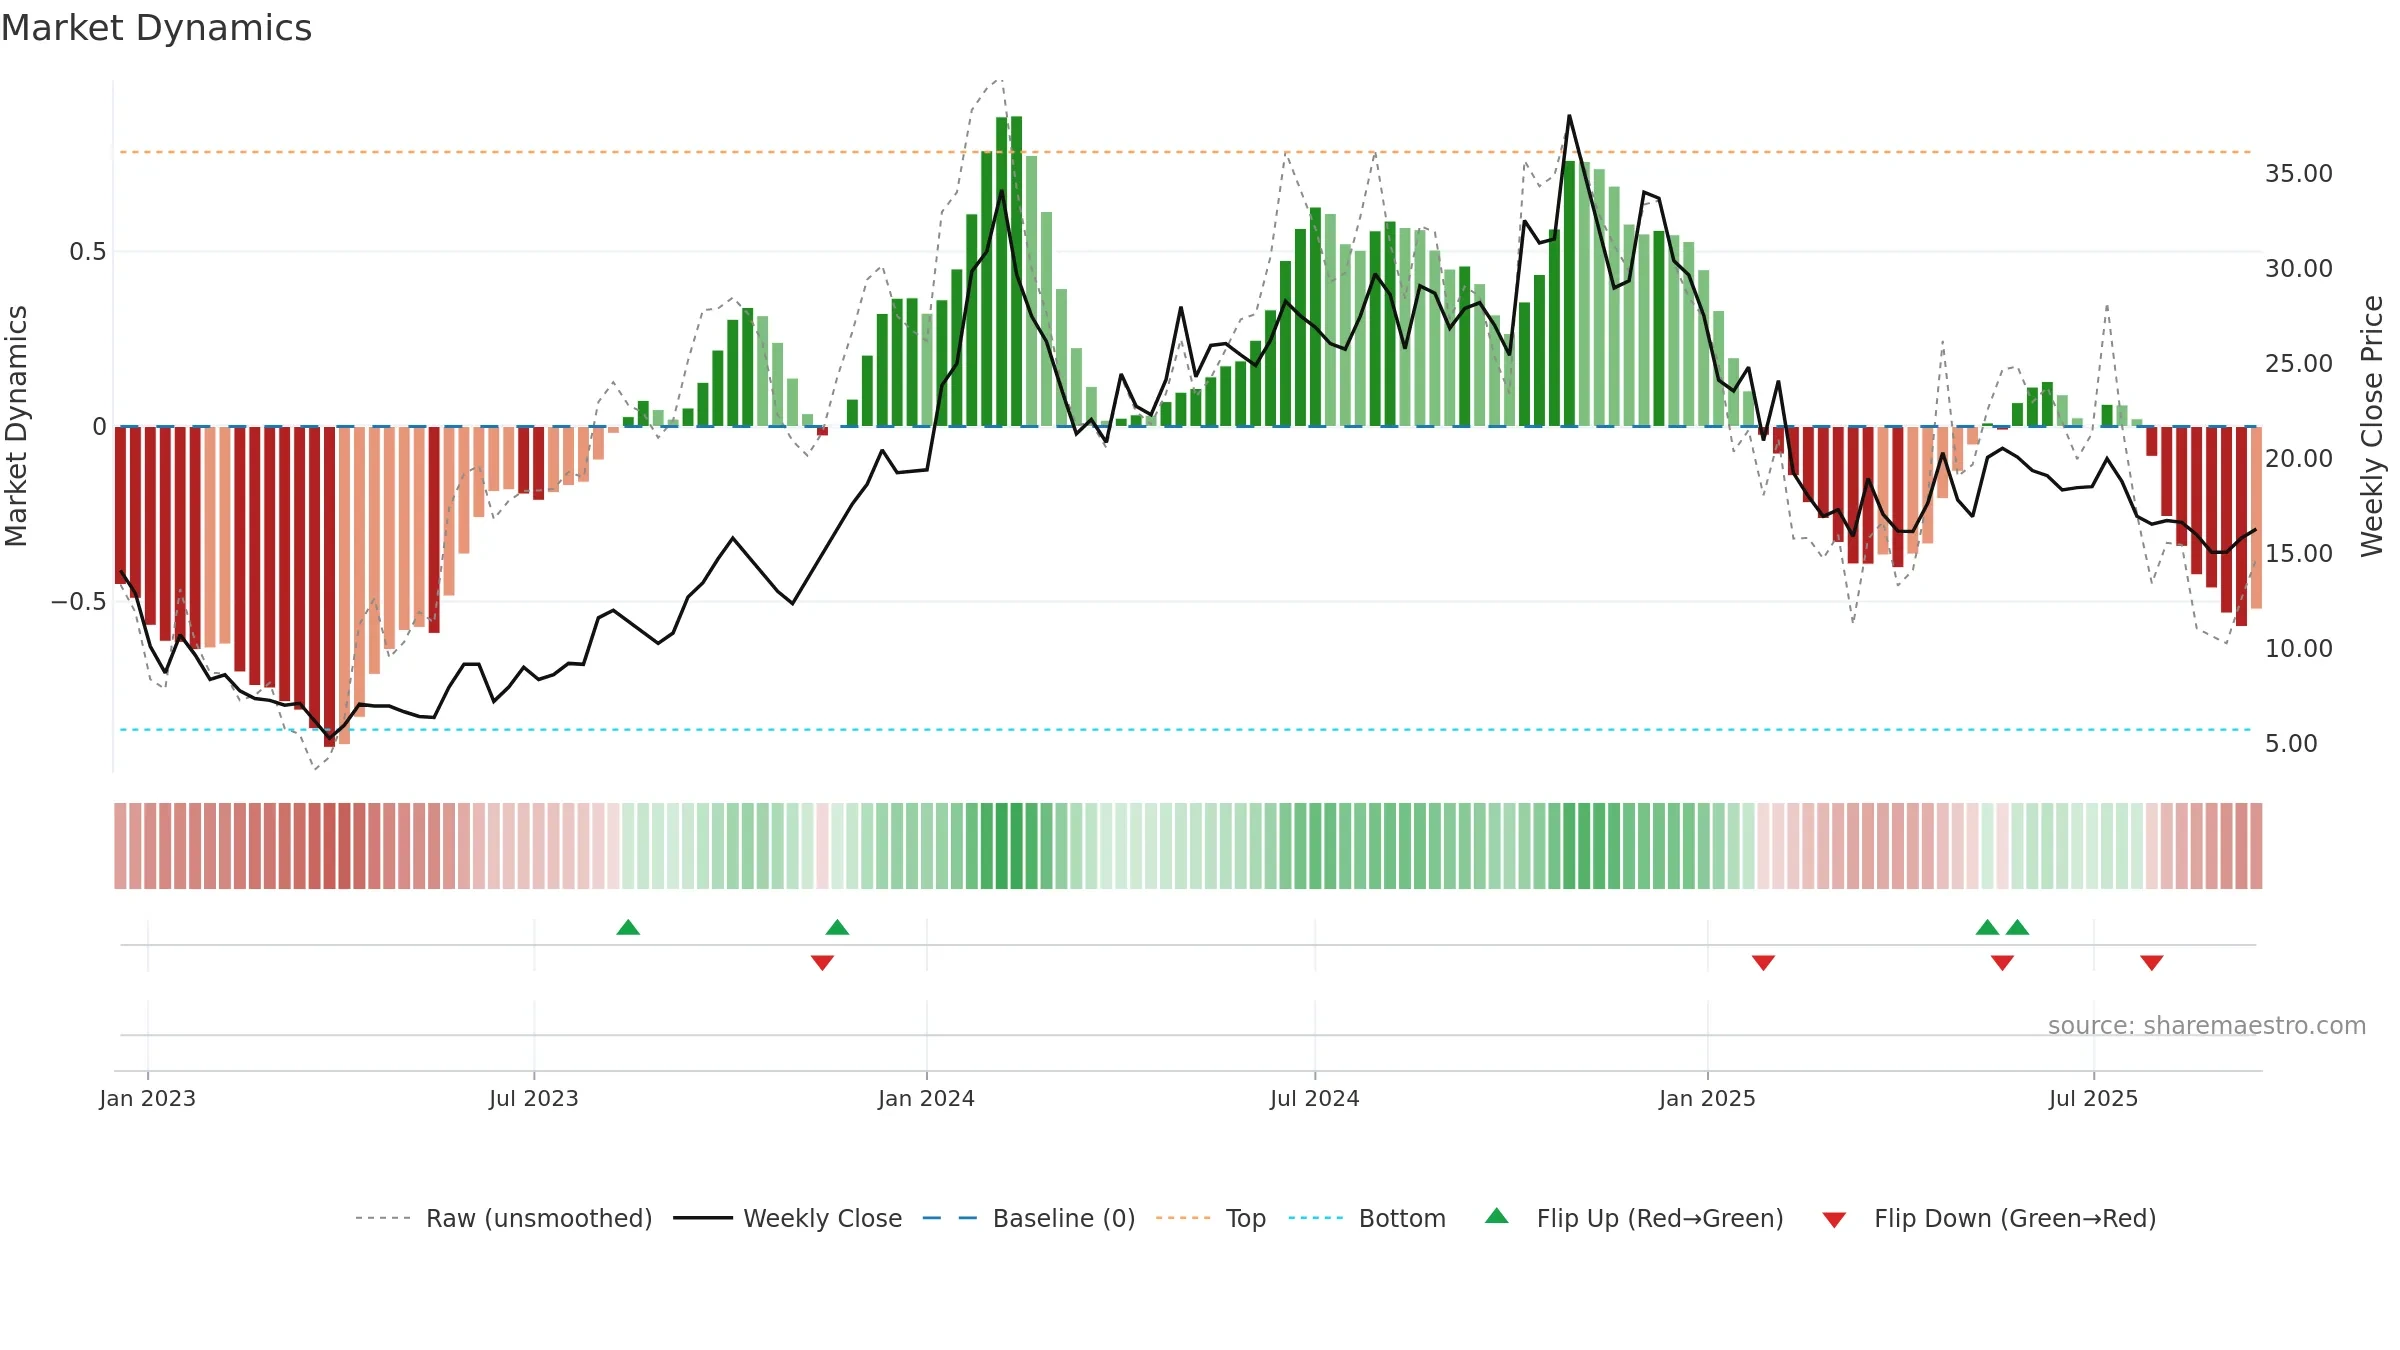
Task: Click the Jul 2023 axis label
Action: click(x=534, y=1098)
